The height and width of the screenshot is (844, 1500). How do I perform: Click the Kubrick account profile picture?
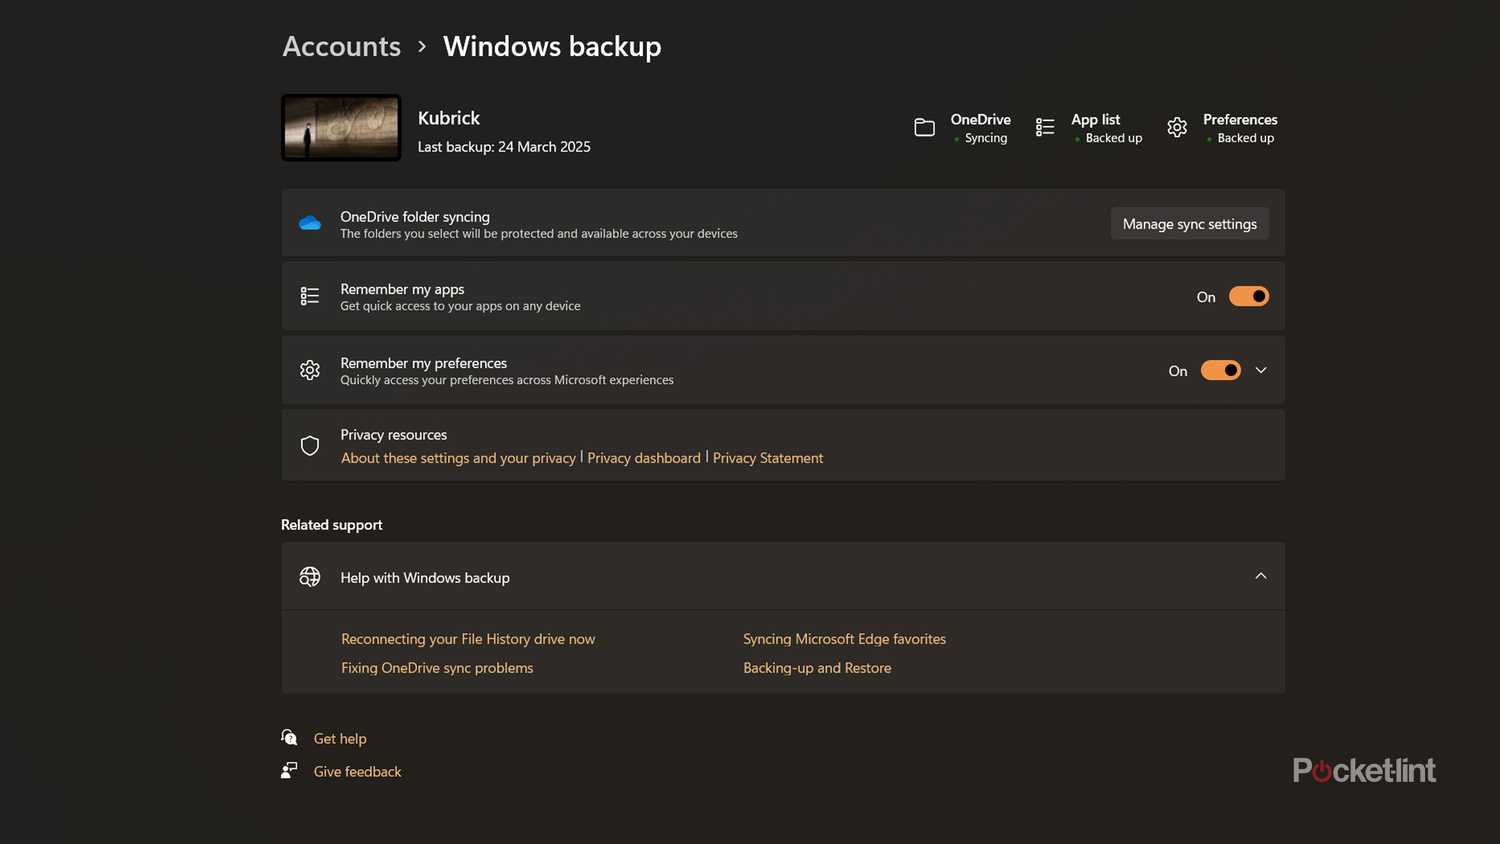pos(341,128)
